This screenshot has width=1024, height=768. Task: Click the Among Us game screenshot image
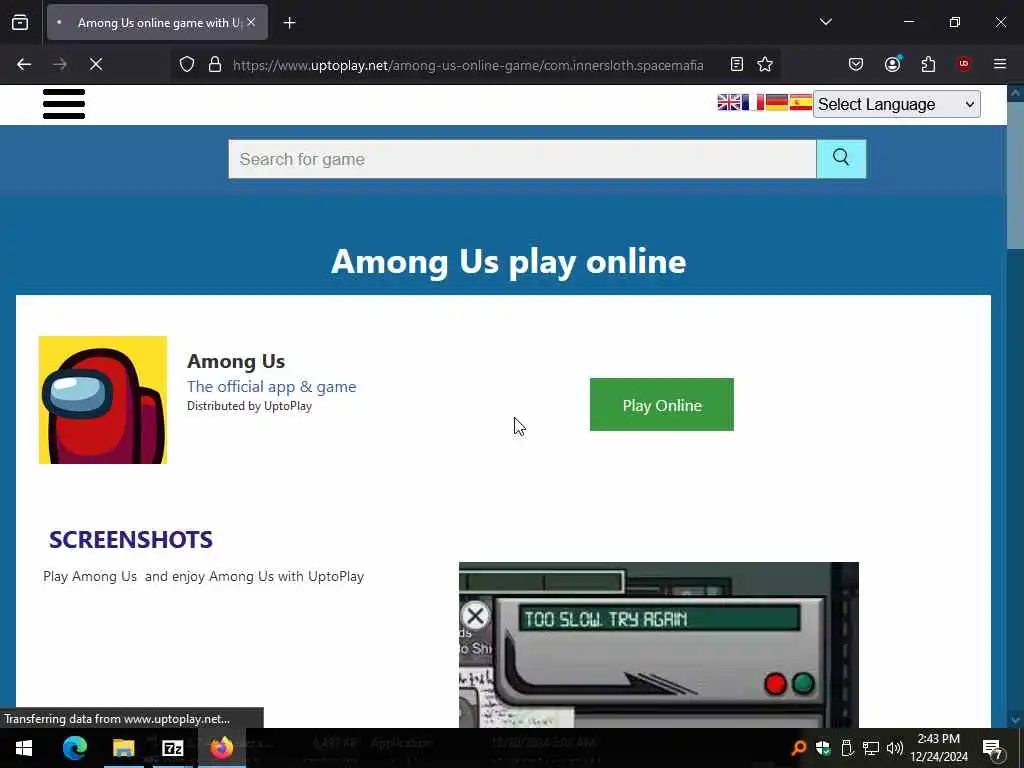[x=658, y=645]
